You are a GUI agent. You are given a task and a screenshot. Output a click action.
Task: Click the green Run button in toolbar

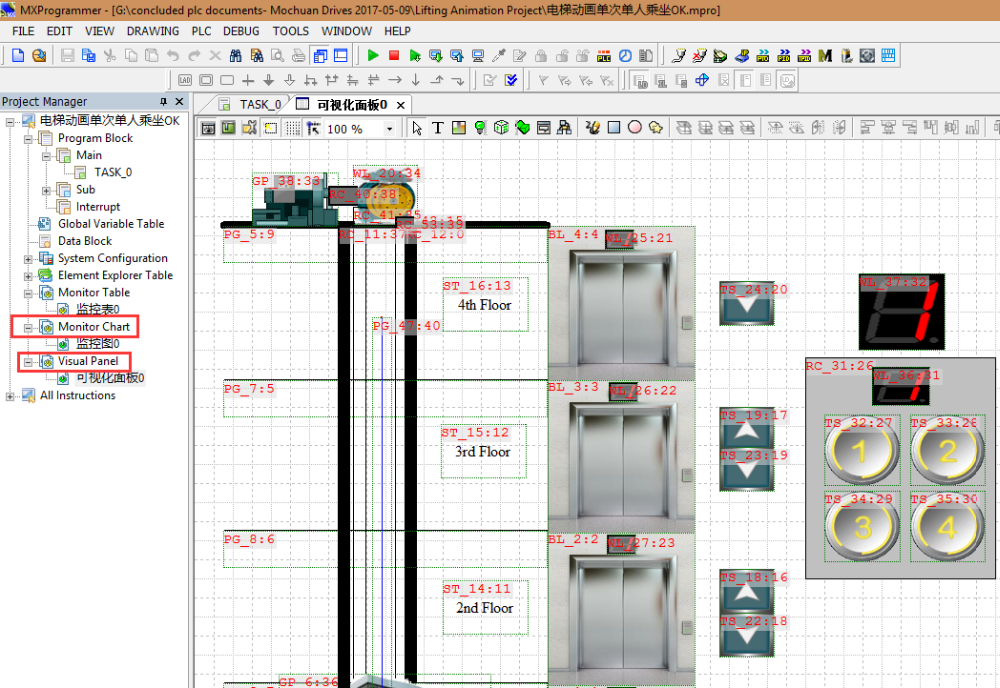[x=373, y=55]
